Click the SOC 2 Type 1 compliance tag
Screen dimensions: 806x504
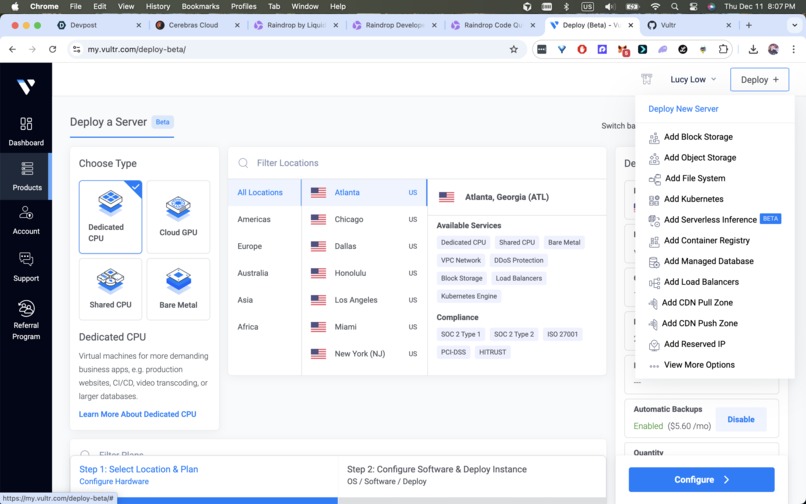[461, 334]
